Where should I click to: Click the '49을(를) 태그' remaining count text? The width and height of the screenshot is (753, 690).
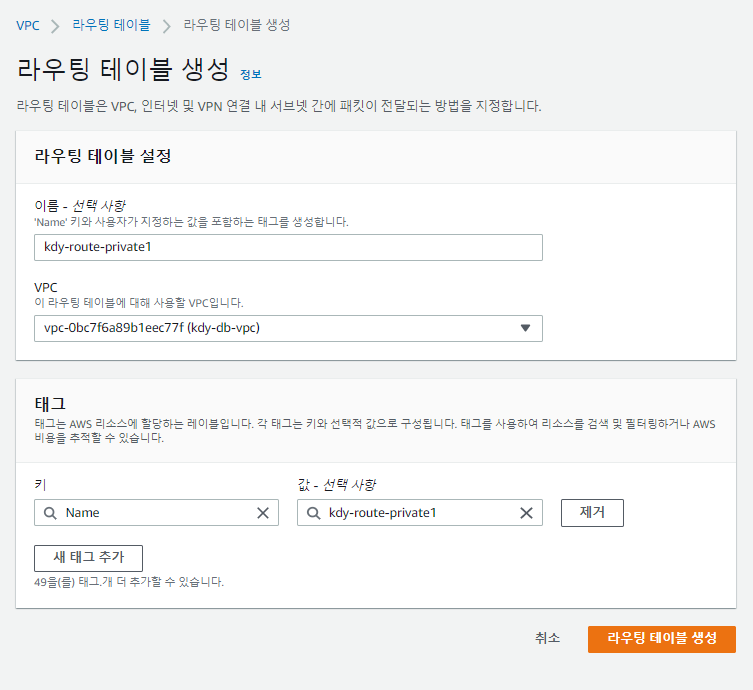[129, 582]
